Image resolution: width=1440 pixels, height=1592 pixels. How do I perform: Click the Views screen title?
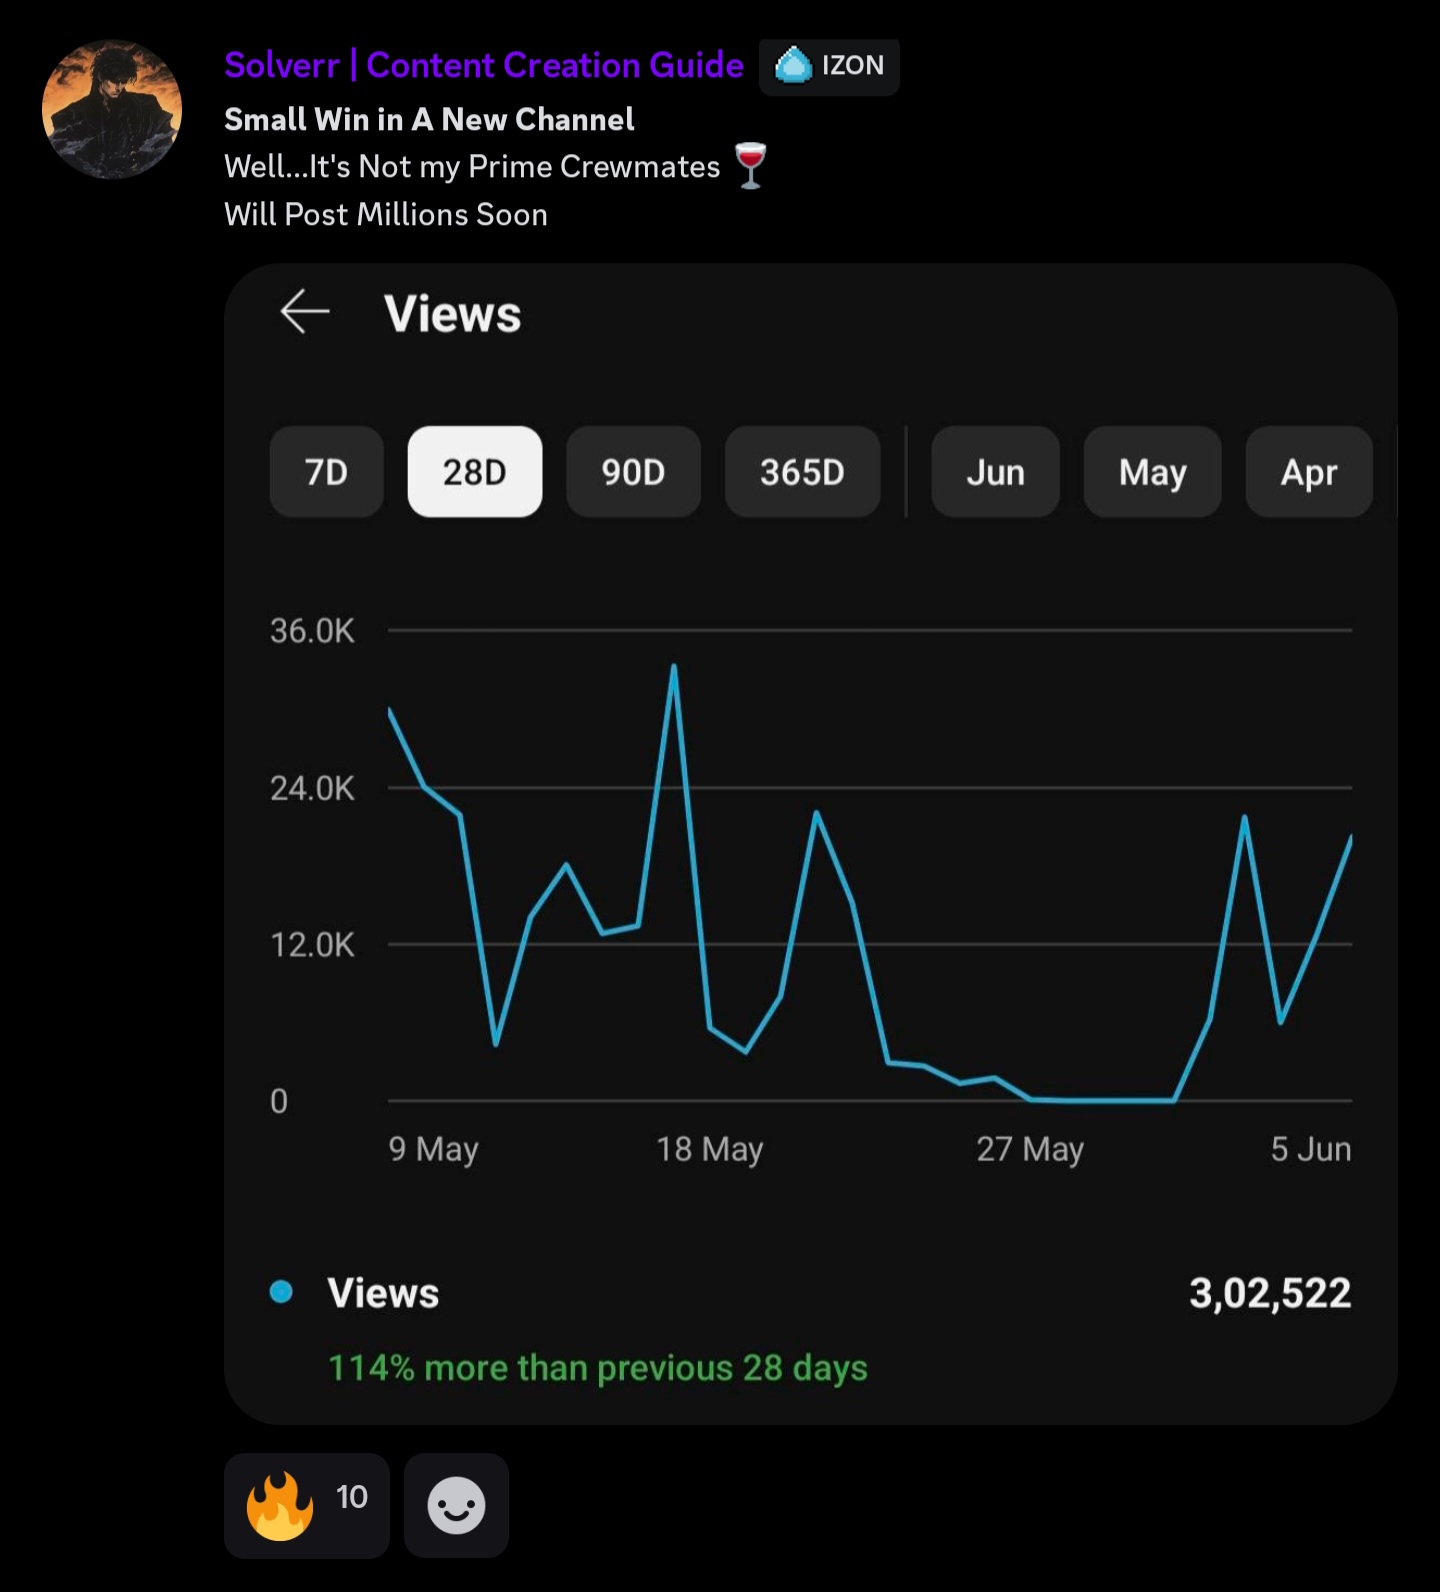coord(453,314)
